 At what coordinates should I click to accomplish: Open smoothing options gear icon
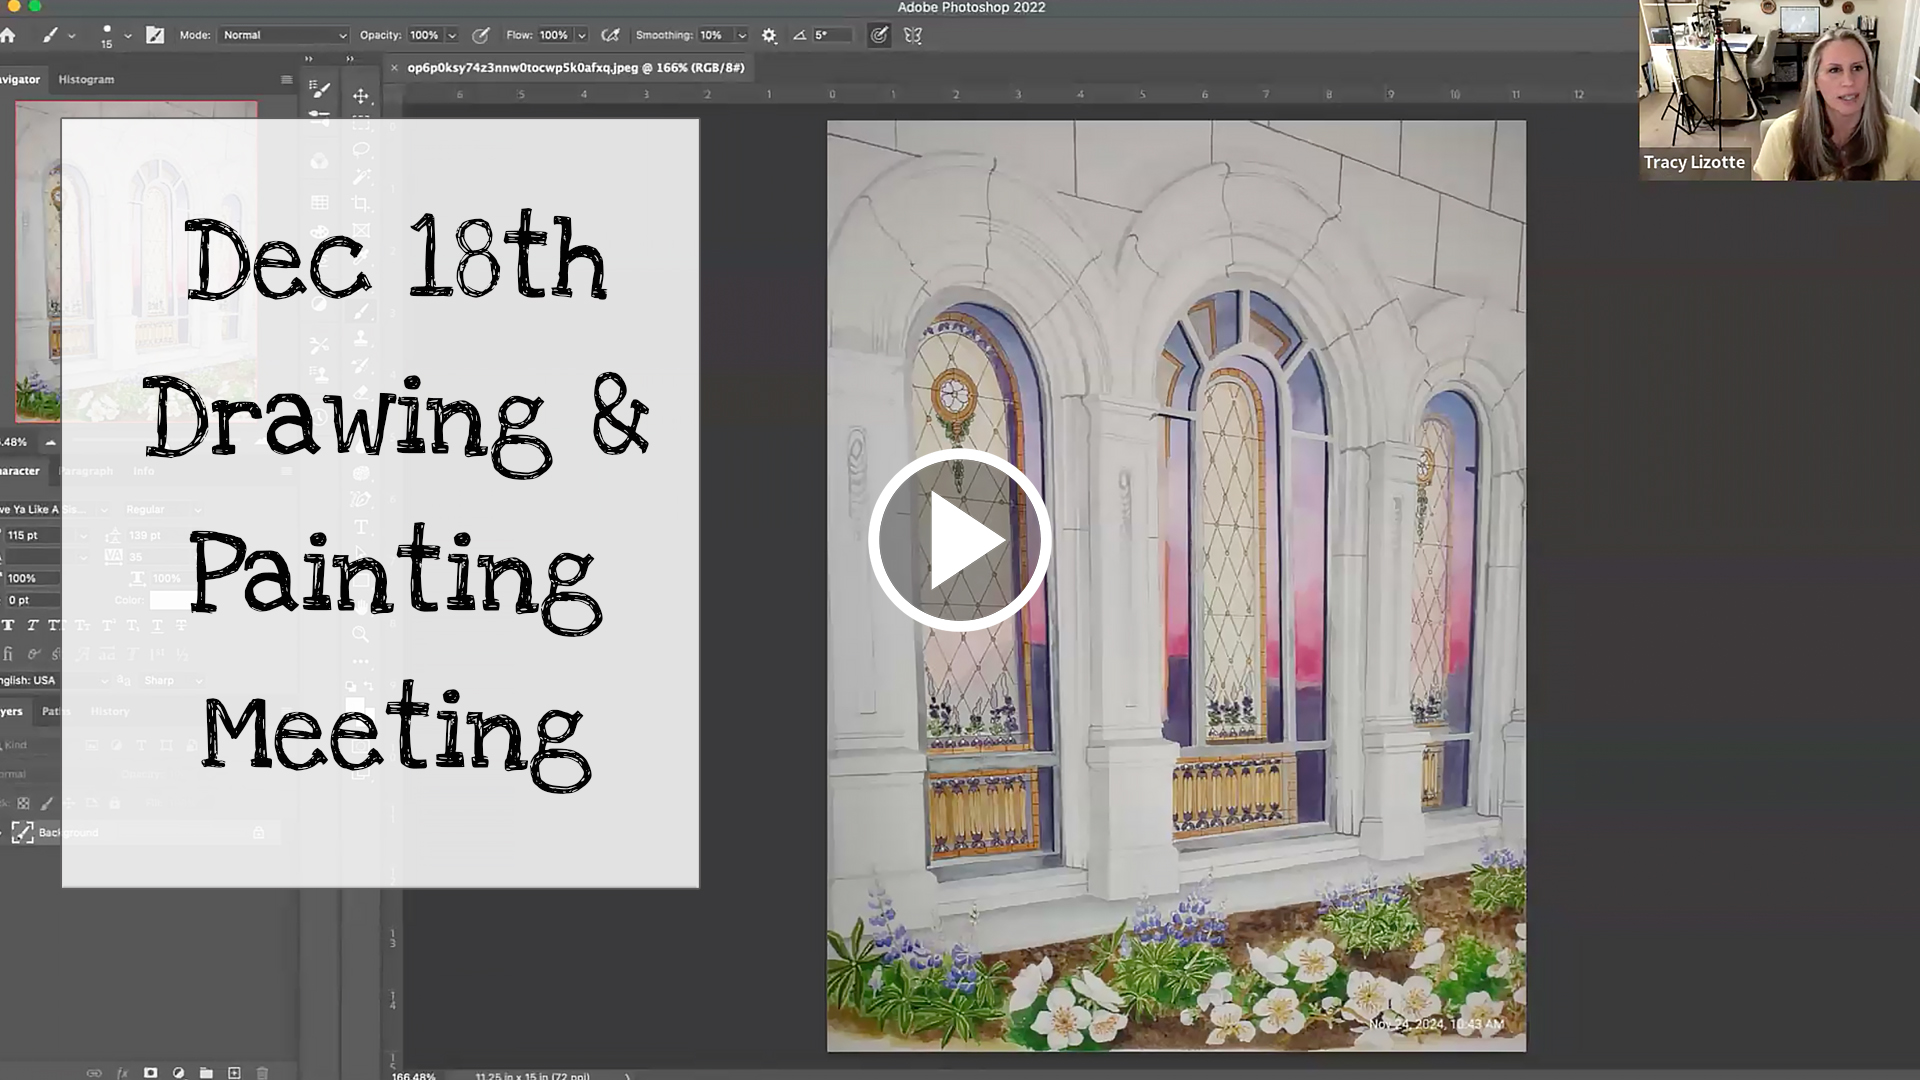pyautogui.click(x=769, y=35)
